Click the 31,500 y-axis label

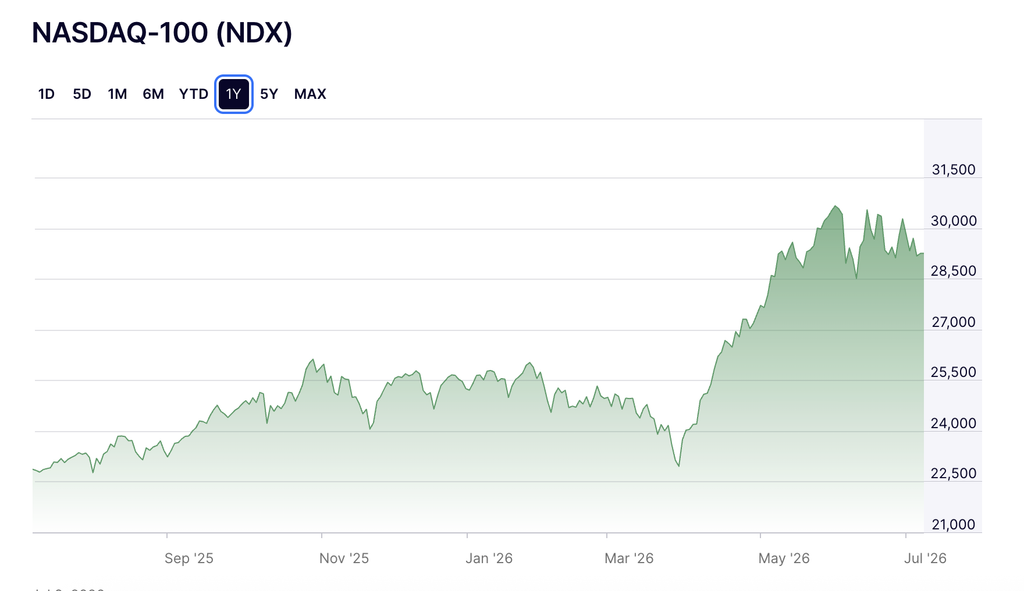point(953,170)
